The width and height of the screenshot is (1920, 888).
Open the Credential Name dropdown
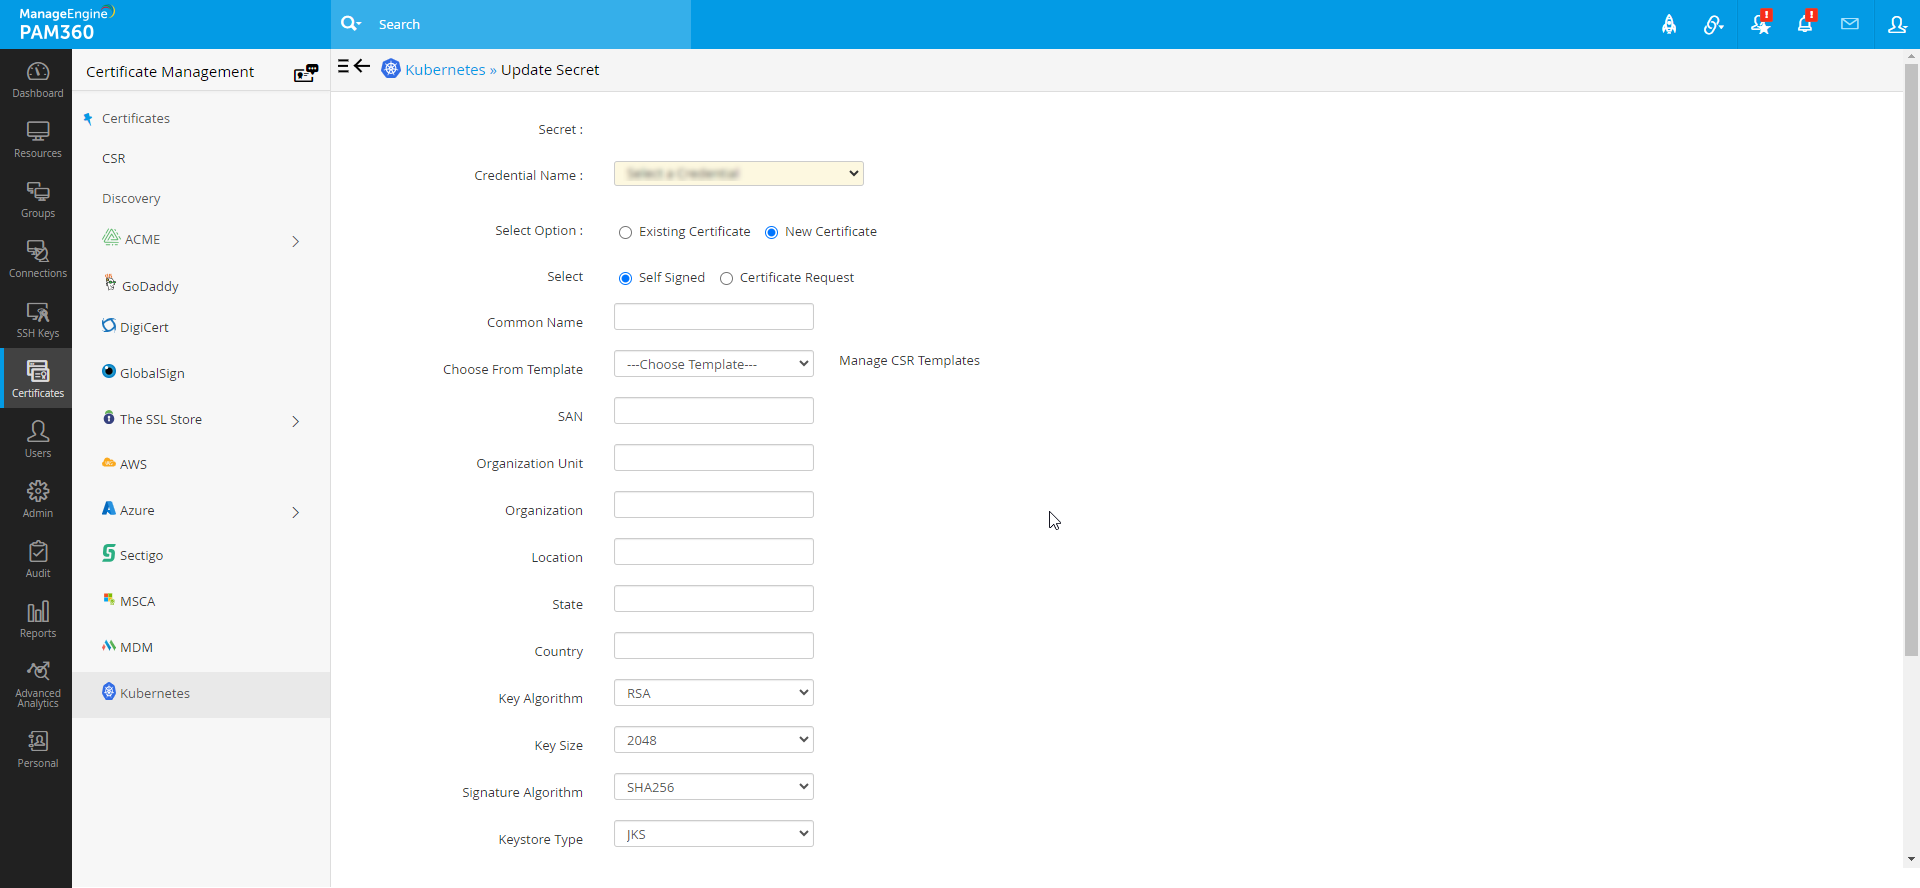click(739, 174)
